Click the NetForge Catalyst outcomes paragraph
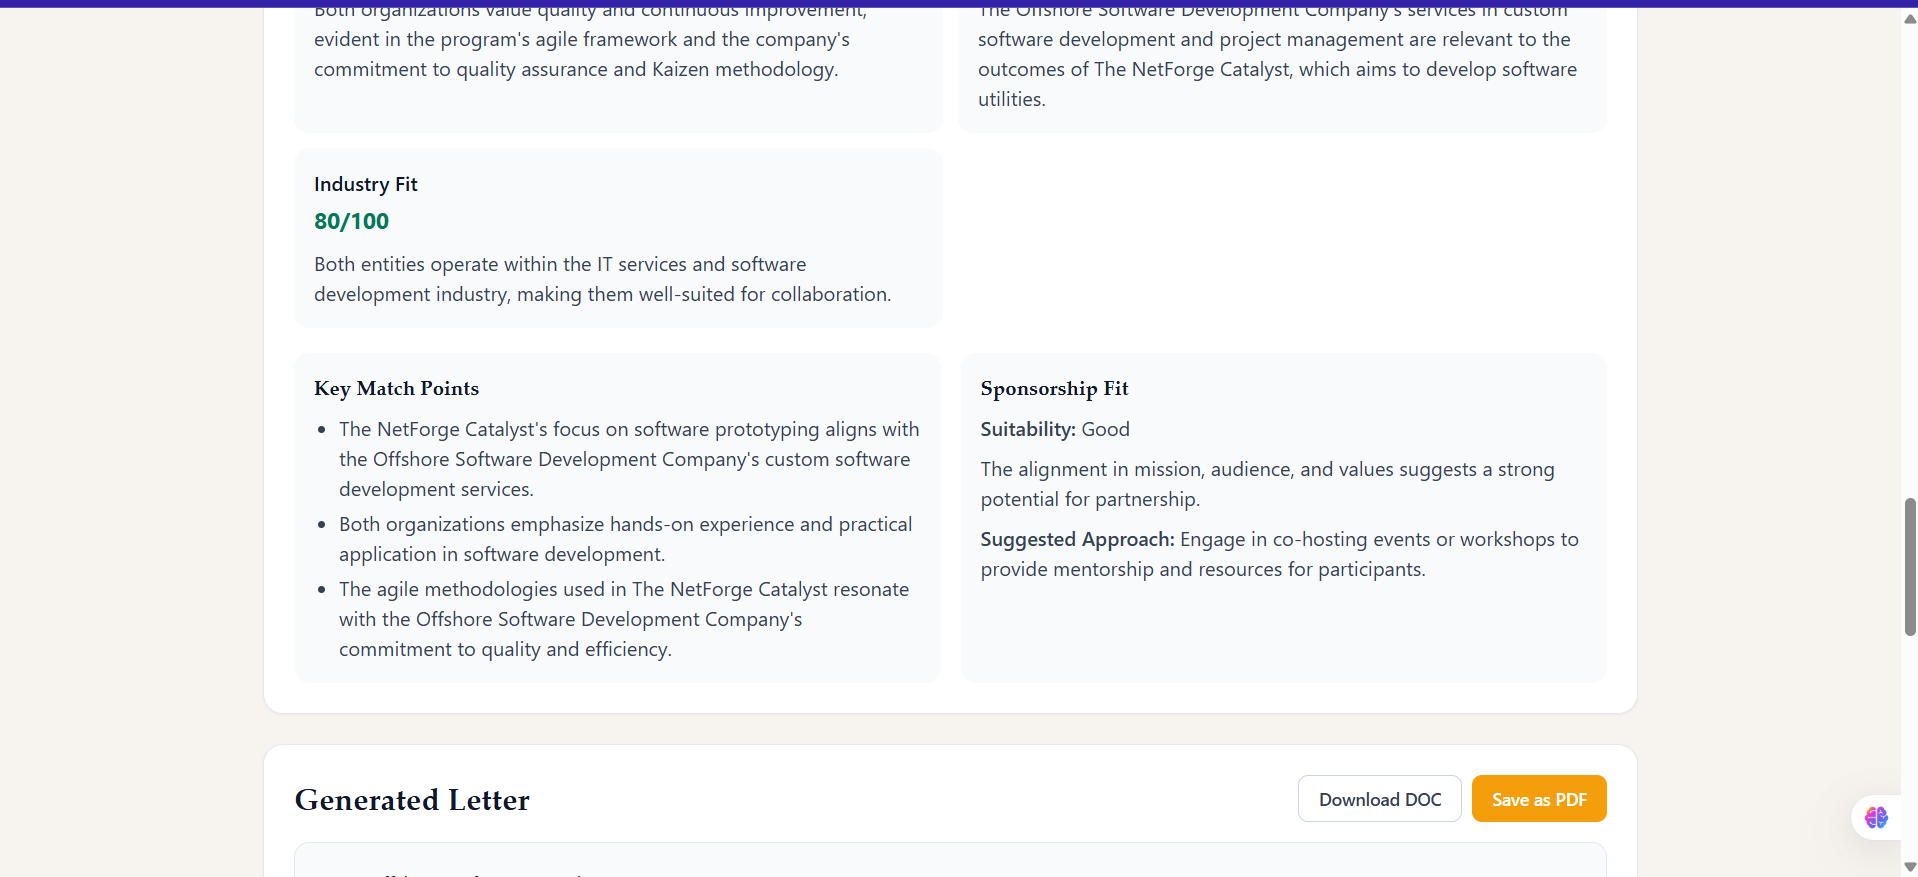This screenshot has width=1918, height=877. coord(1277,56)
